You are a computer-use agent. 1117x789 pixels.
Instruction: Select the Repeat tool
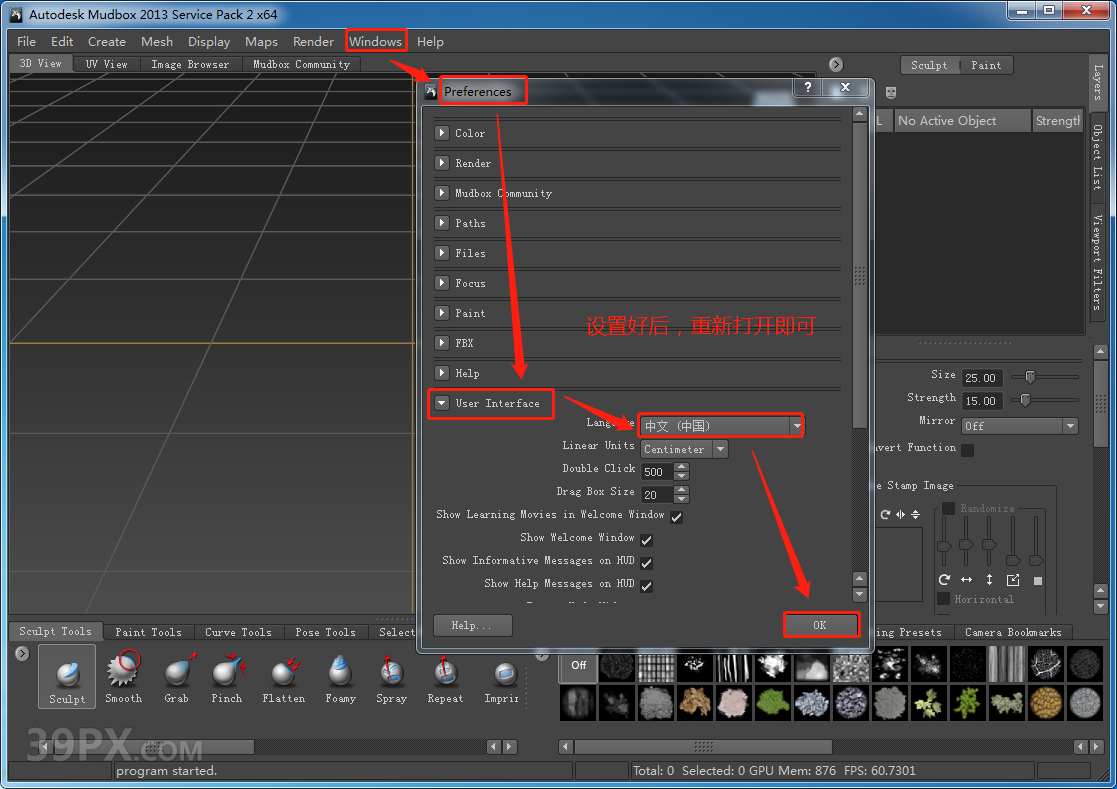tap(445, 676)
